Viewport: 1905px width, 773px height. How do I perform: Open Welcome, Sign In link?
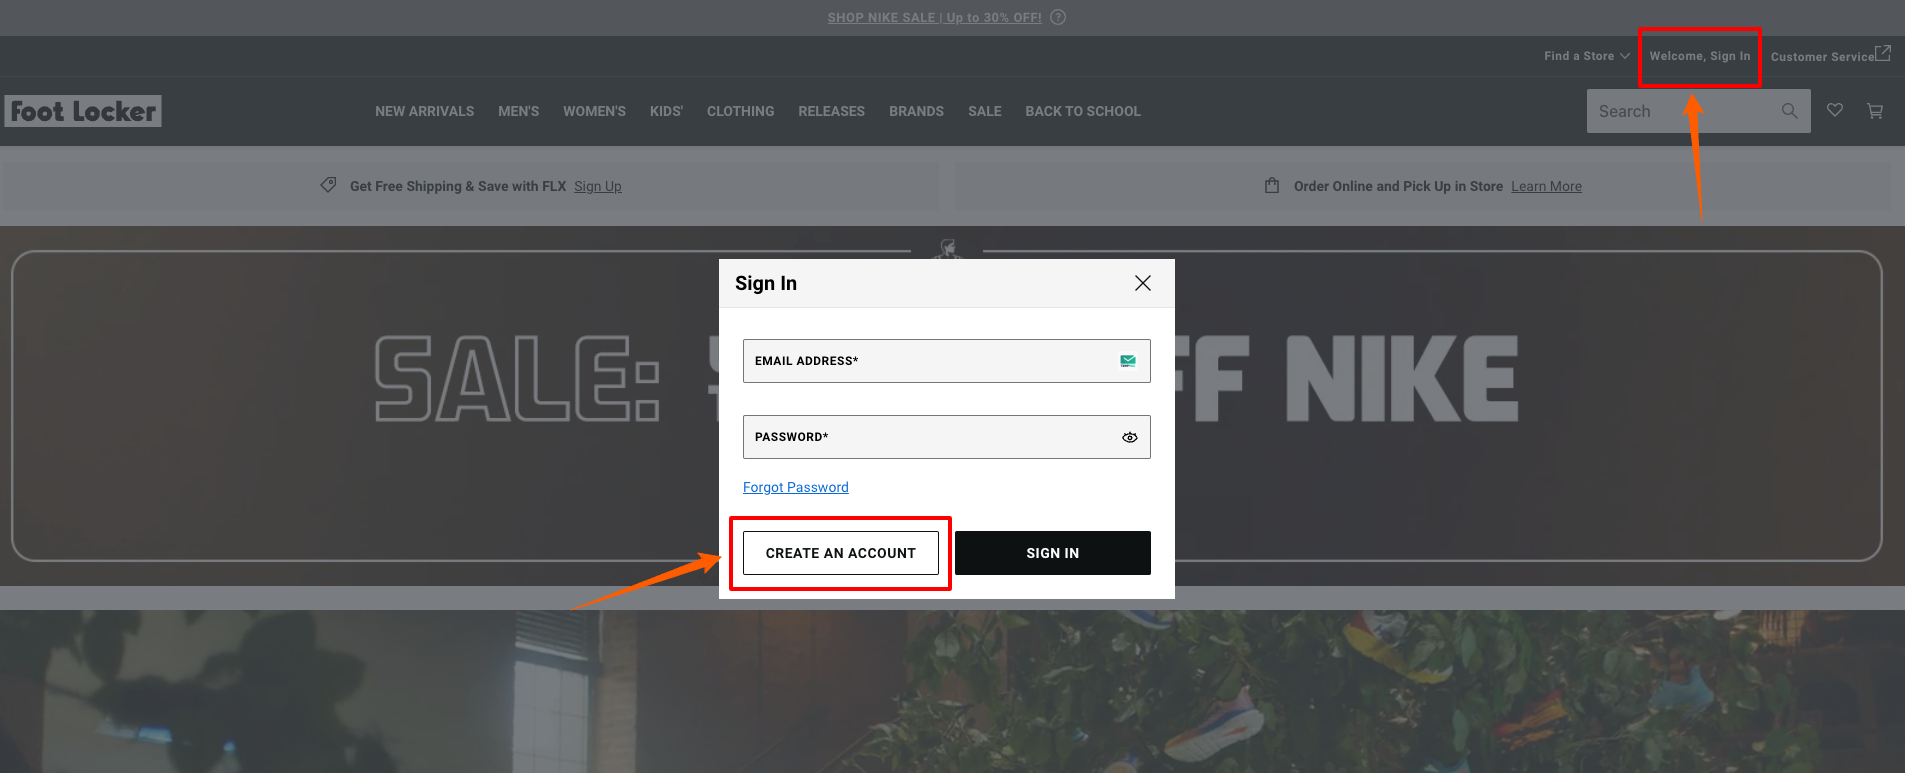(1700, 56)
